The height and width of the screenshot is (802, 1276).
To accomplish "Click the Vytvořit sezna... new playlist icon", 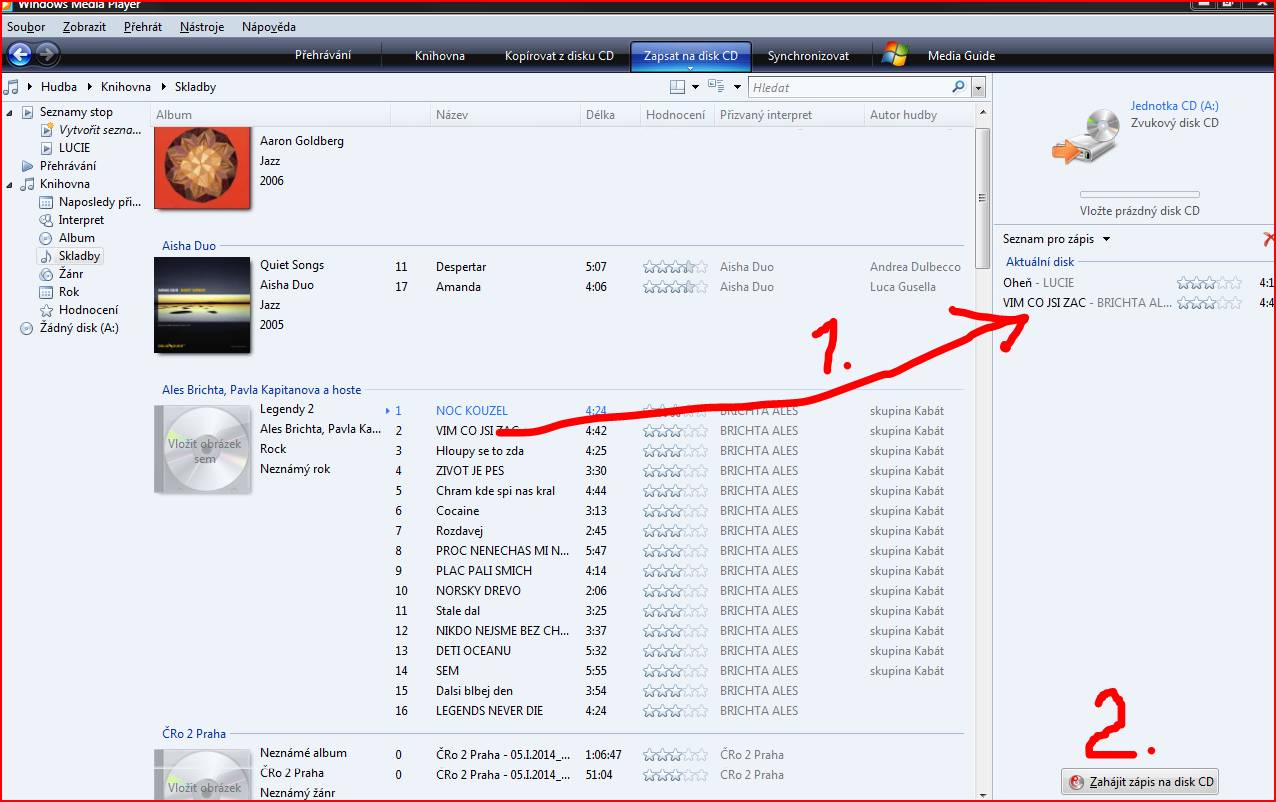I will coord(47,130).
